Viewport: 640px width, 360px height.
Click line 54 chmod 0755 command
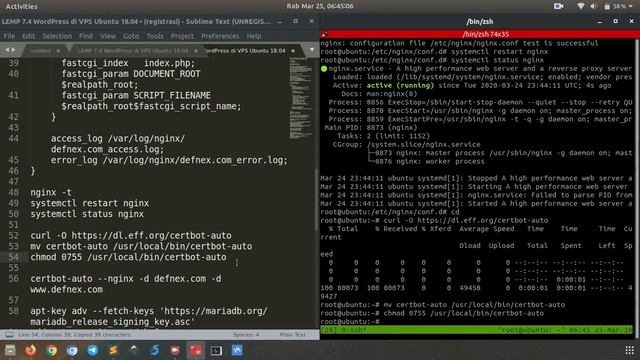[128, 257]
